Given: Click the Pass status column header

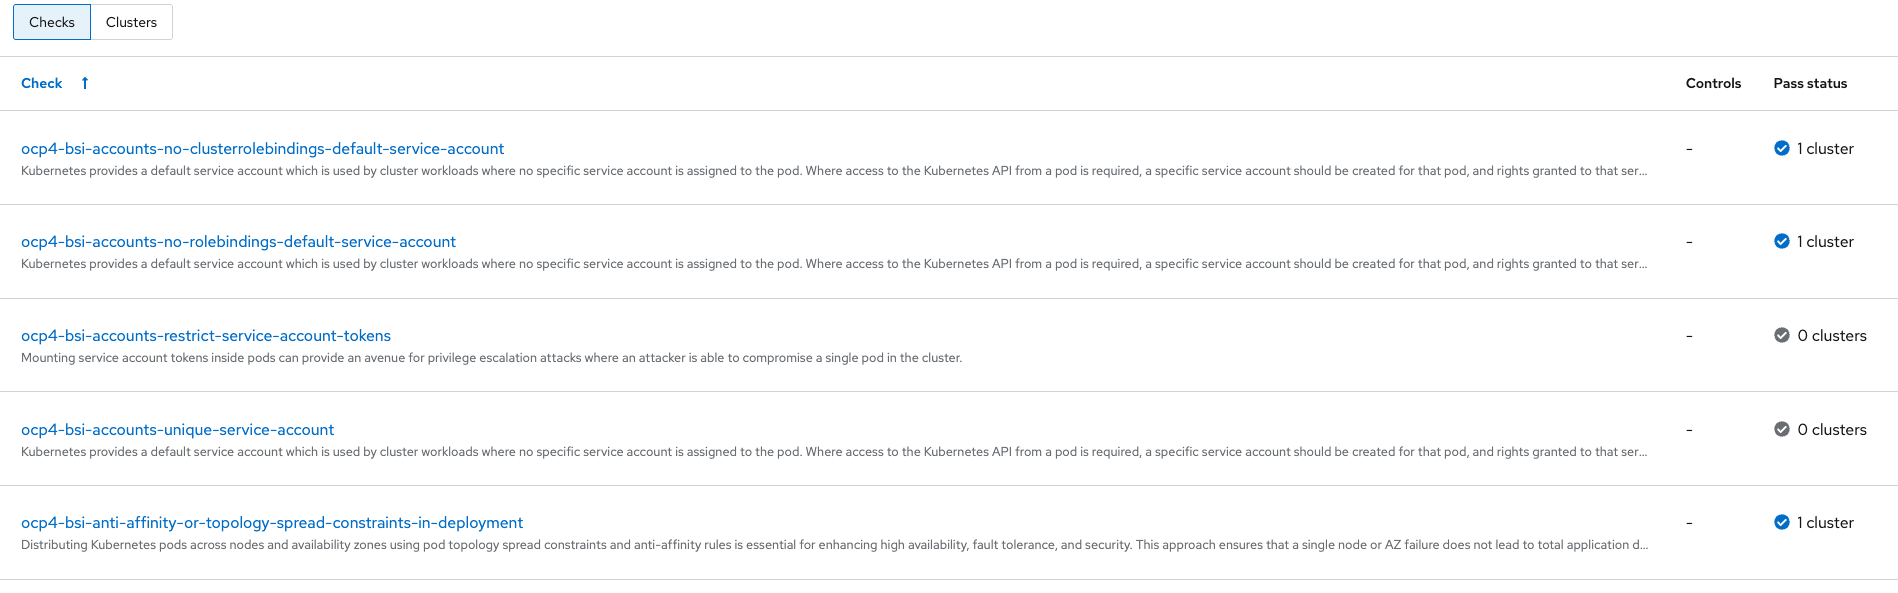Looking at the screenshot, I should (1810, 83).
